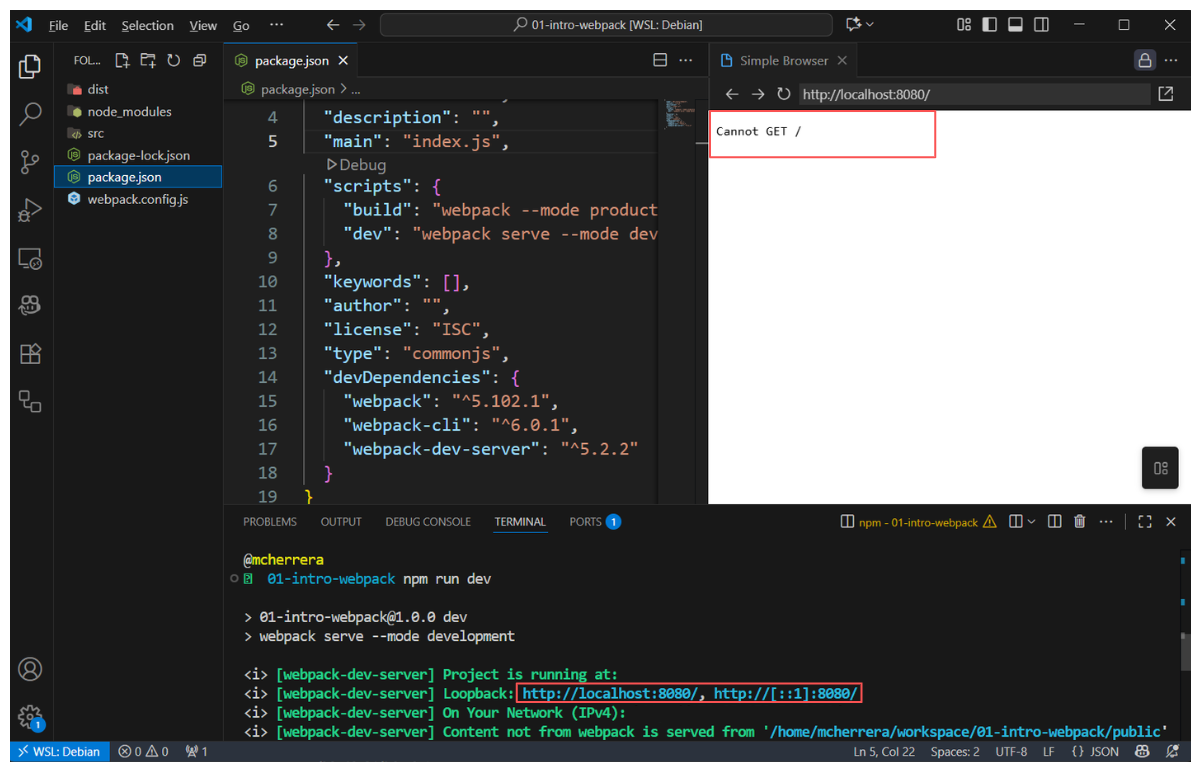Expand the src folder

click(x=95, y=133)
